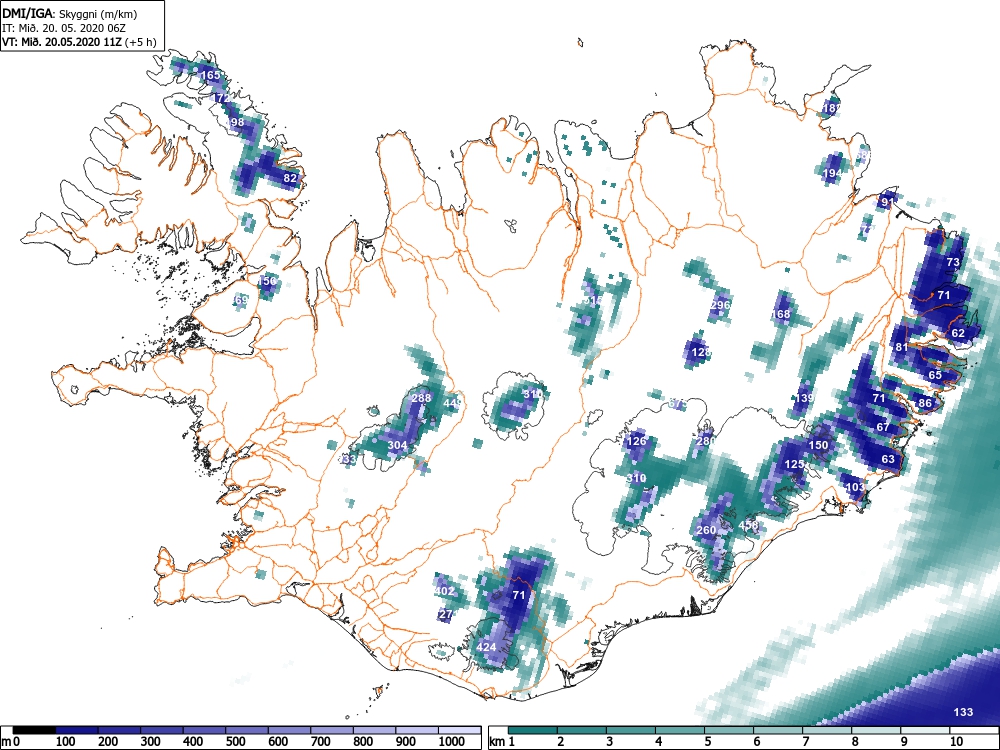The height and width of the screenshot is (750, 1000).
Task: Click the visibility value 260 on the map
Action: pyautogui.click(x=706, y=530)
